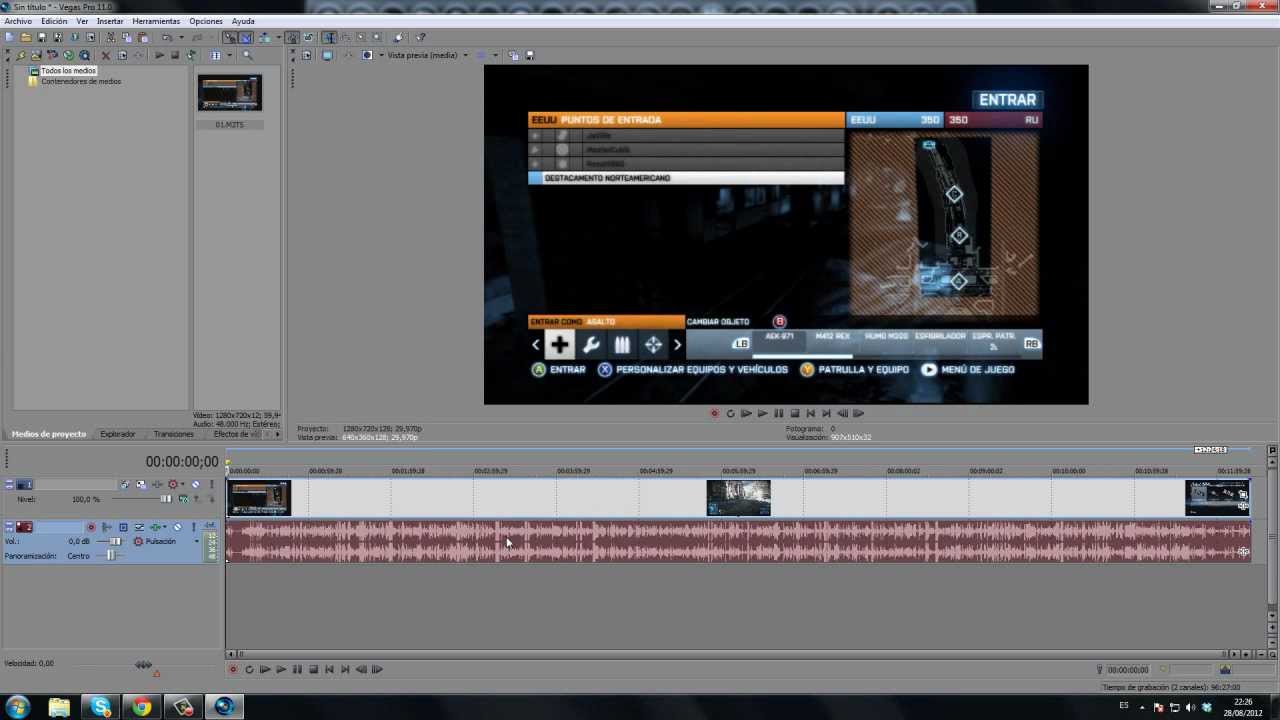Toggle loop playback in timeline transport bar
This screenshot has width=1280, height=720.
tap(249, 670)
